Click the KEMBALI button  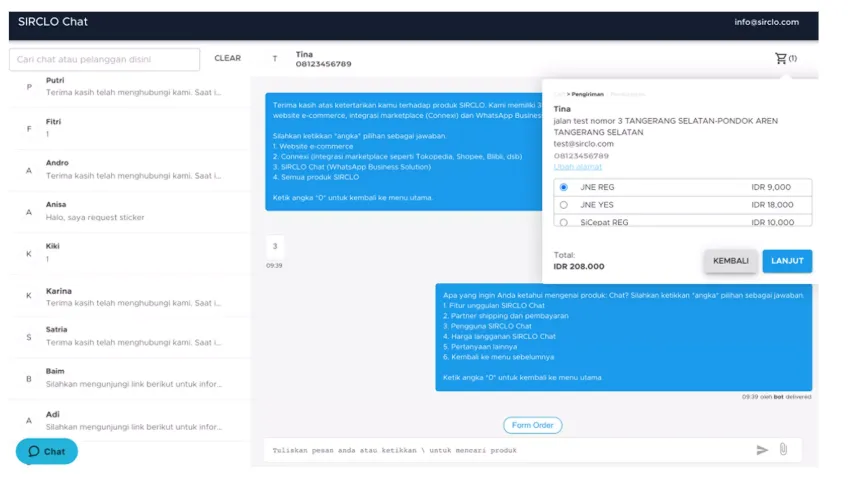pos(731,261)
